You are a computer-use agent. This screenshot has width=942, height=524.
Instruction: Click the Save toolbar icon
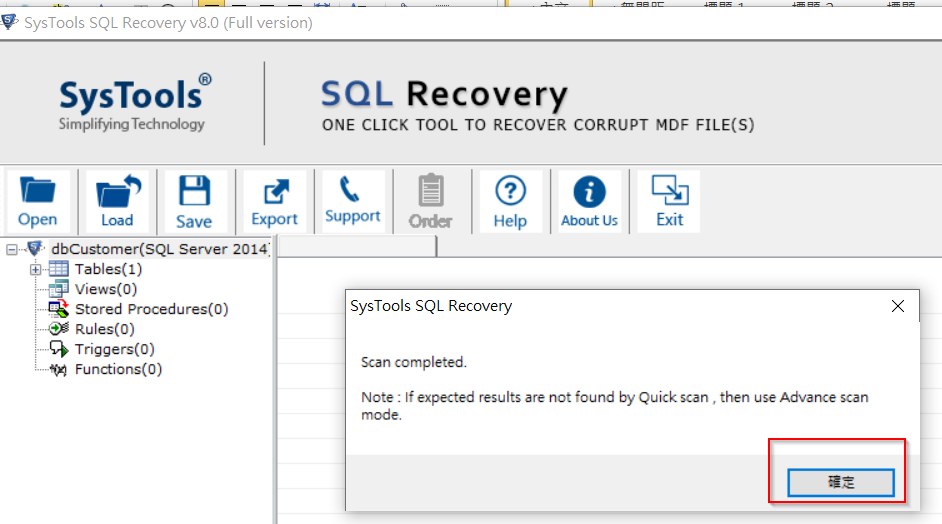194,201
